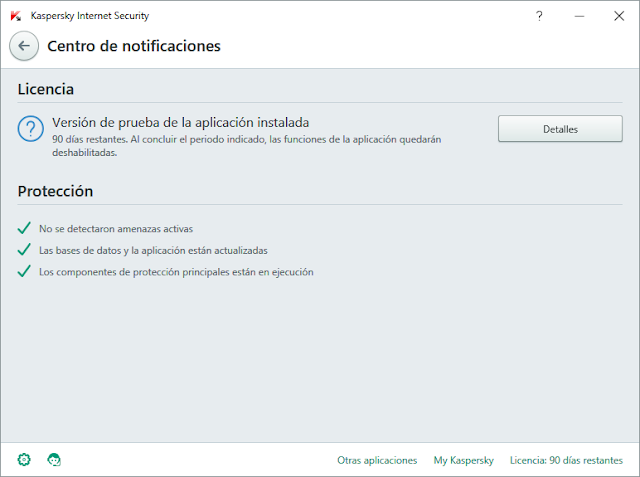Image resolution: width=640 pixels, height=477 pixels.
Task: Select 'Las bases de datos y la aplicación están actualizadas'
Action: click(153, 251)
